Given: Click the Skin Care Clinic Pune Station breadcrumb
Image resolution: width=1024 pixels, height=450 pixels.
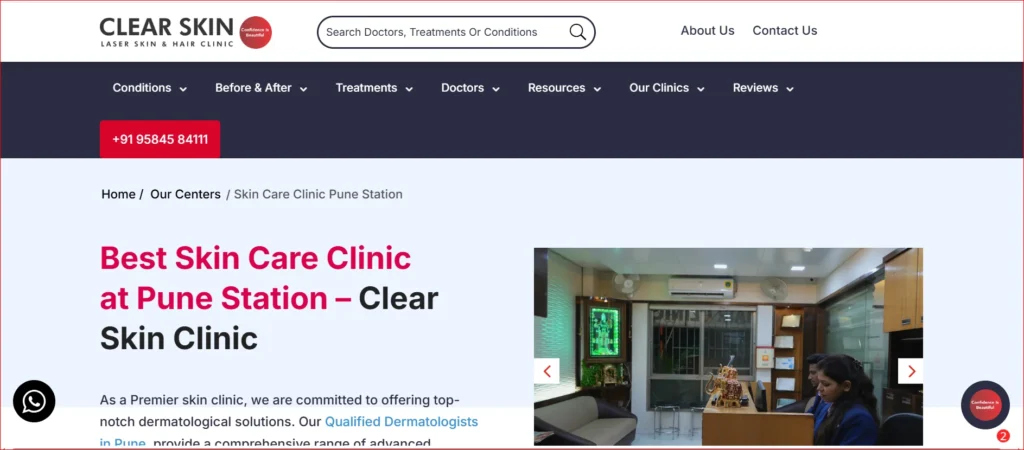Looking at the screenshot, I should (318, 194).
